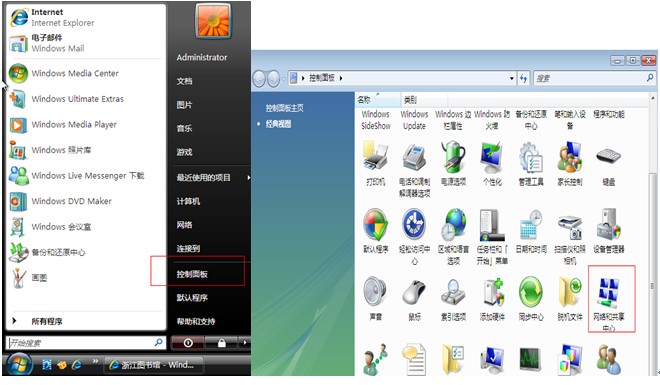Open the 同步中心 sync center icon
Viewport: 660px width, 385px height.
coord(531,298)
